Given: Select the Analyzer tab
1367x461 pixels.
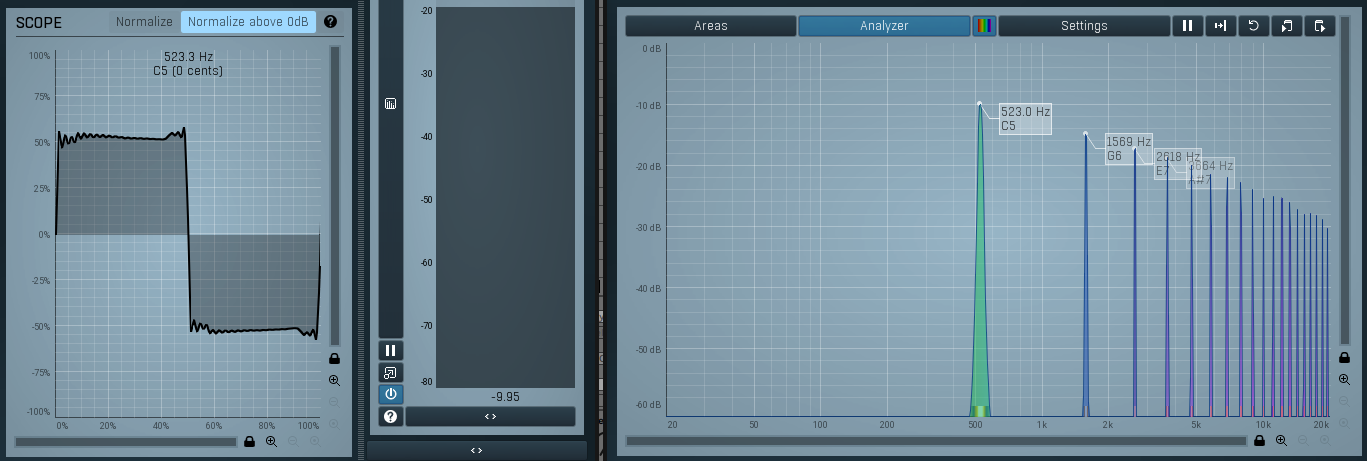Looking at the screenshot, I should 884,26.
